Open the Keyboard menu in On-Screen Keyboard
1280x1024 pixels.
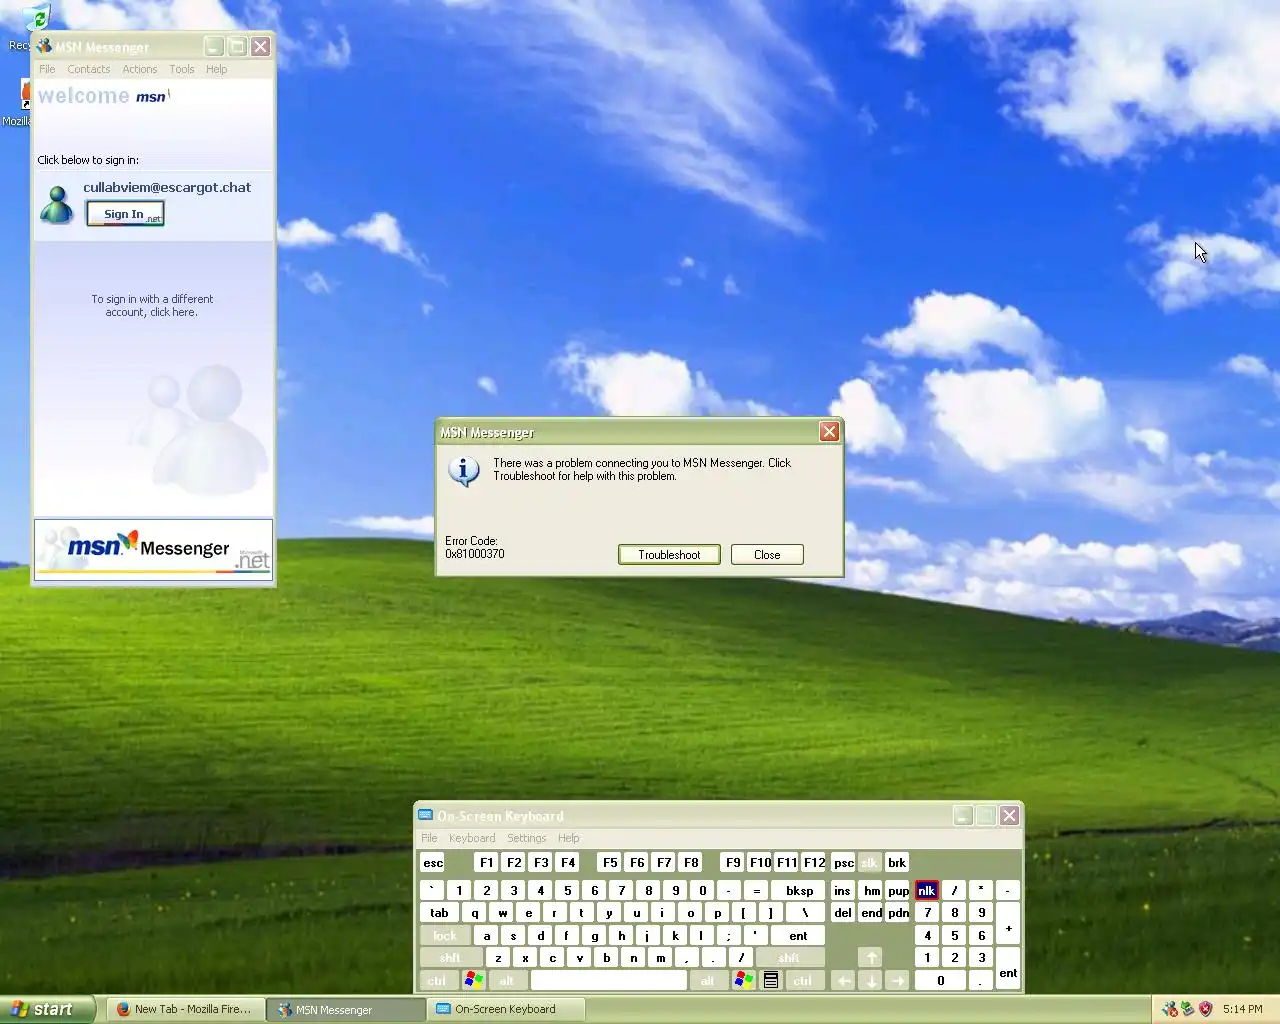(472, 838)
